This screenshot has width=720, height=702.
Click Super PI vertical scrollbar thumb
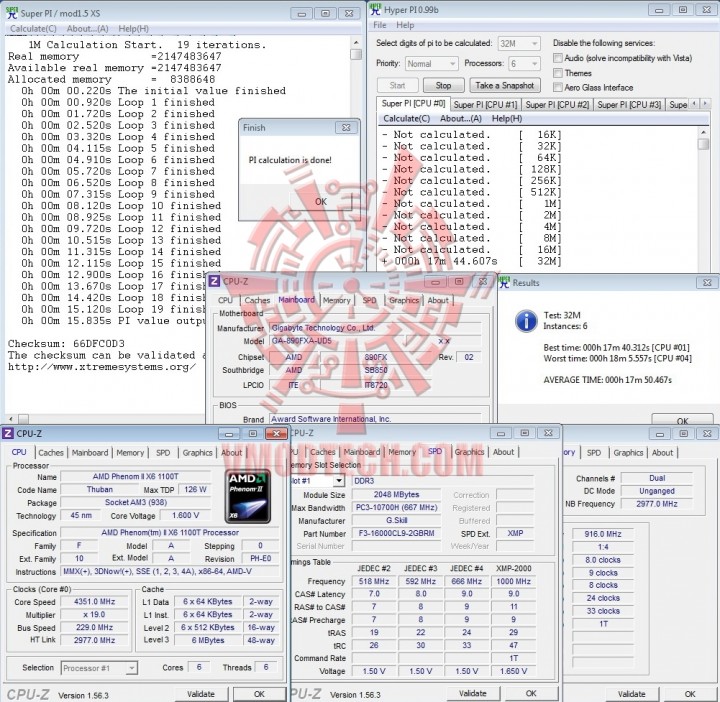[356, 55]
